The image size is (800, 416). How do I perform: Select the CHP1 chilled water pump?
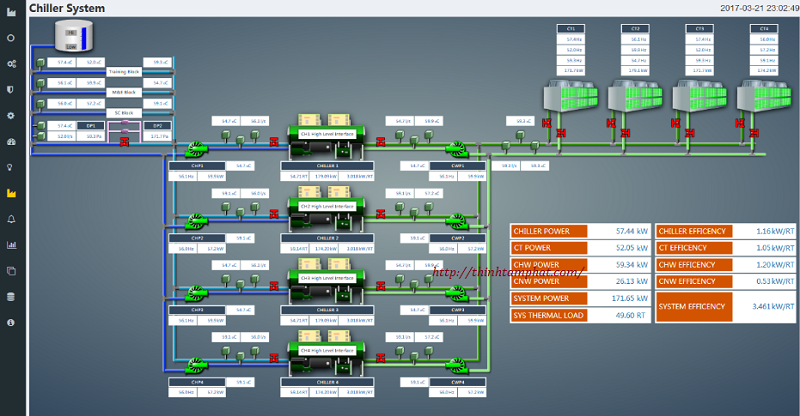(x=195, y=150)
